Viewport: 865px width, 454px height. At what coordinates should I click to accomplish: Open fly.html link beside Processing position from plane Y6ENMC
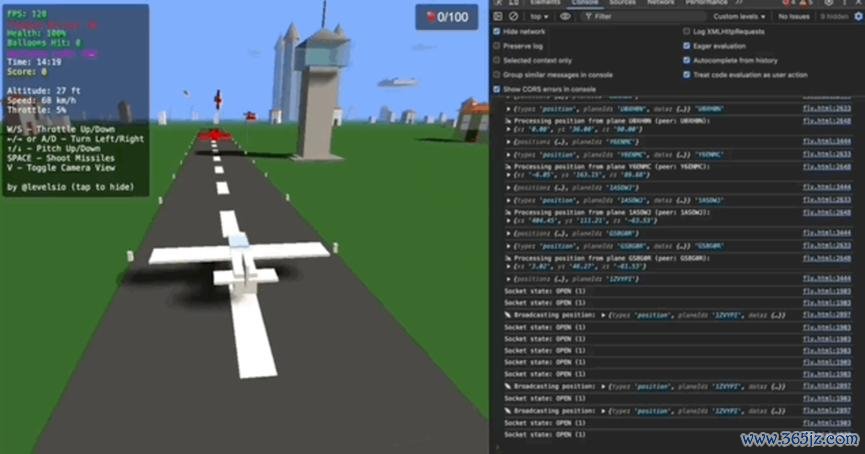click(x=826, y=167)
